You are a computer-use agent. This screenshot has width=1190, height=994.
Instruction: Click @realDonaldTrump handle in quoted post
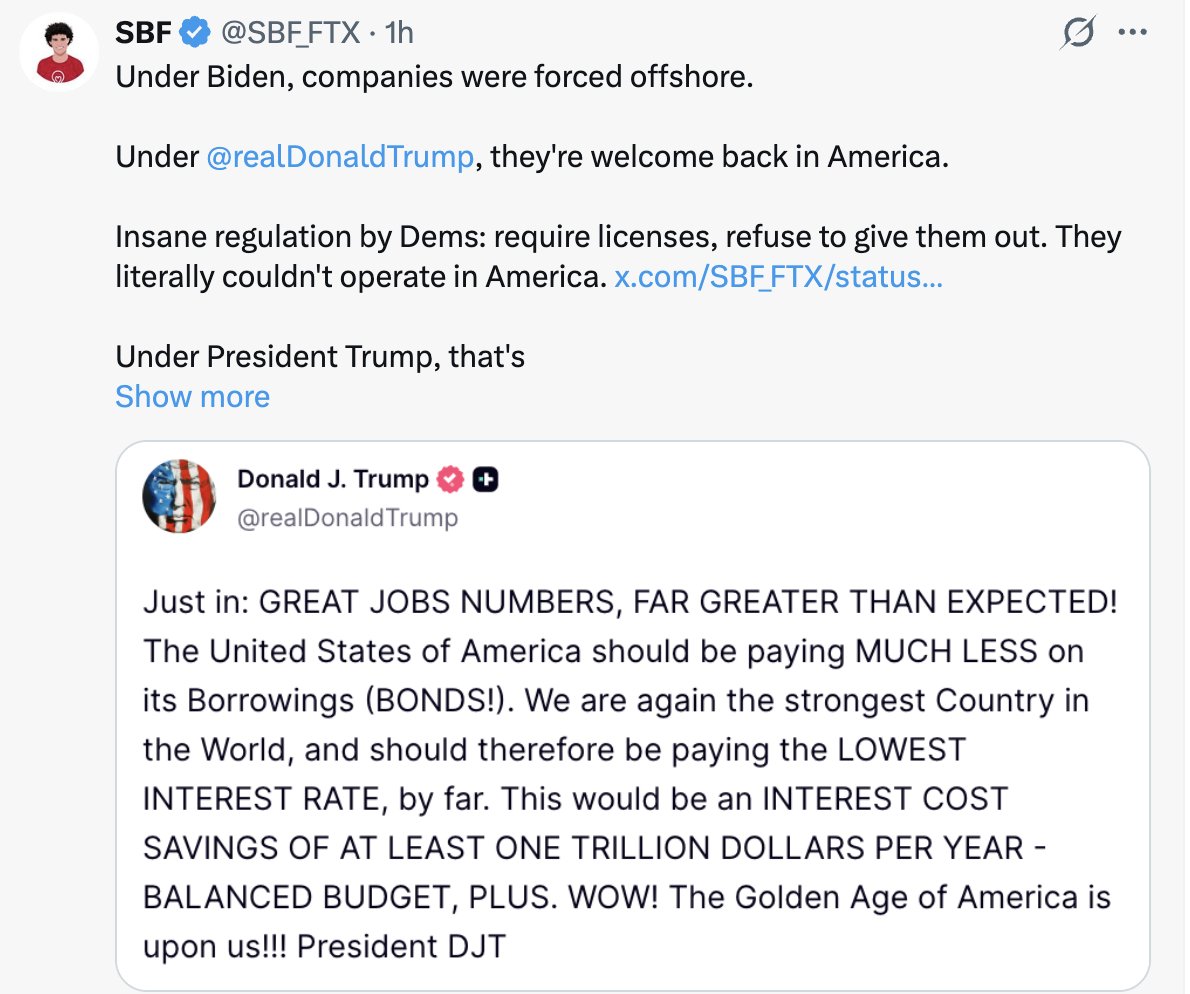347,517
